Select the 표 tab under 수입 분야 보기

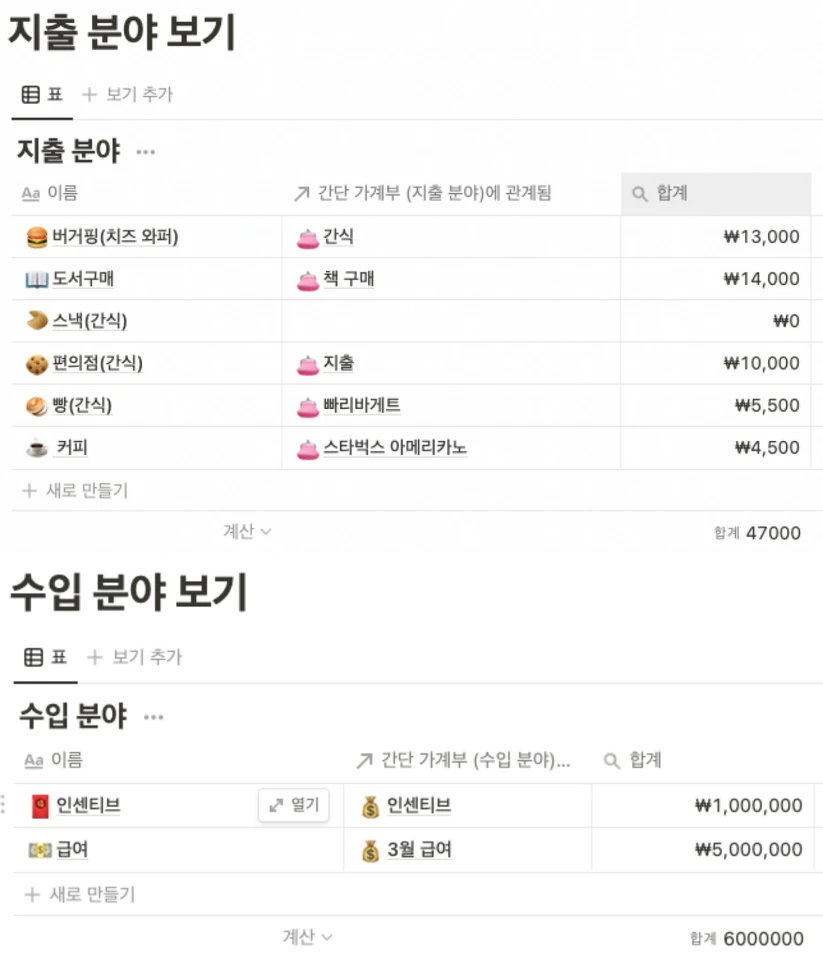pyautogui.click(x=45, y=657)
